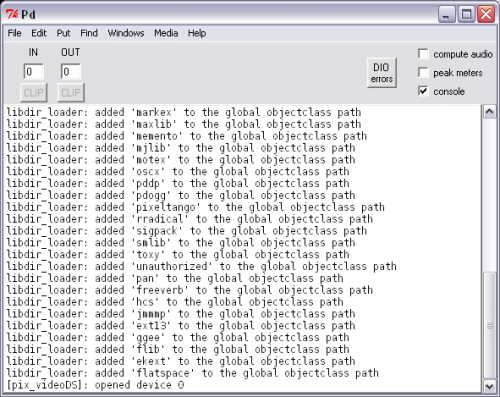This screenshot has width=500, height=397.
Task: Click the console line mentioning 'oscx'
Action: (178, 172)
